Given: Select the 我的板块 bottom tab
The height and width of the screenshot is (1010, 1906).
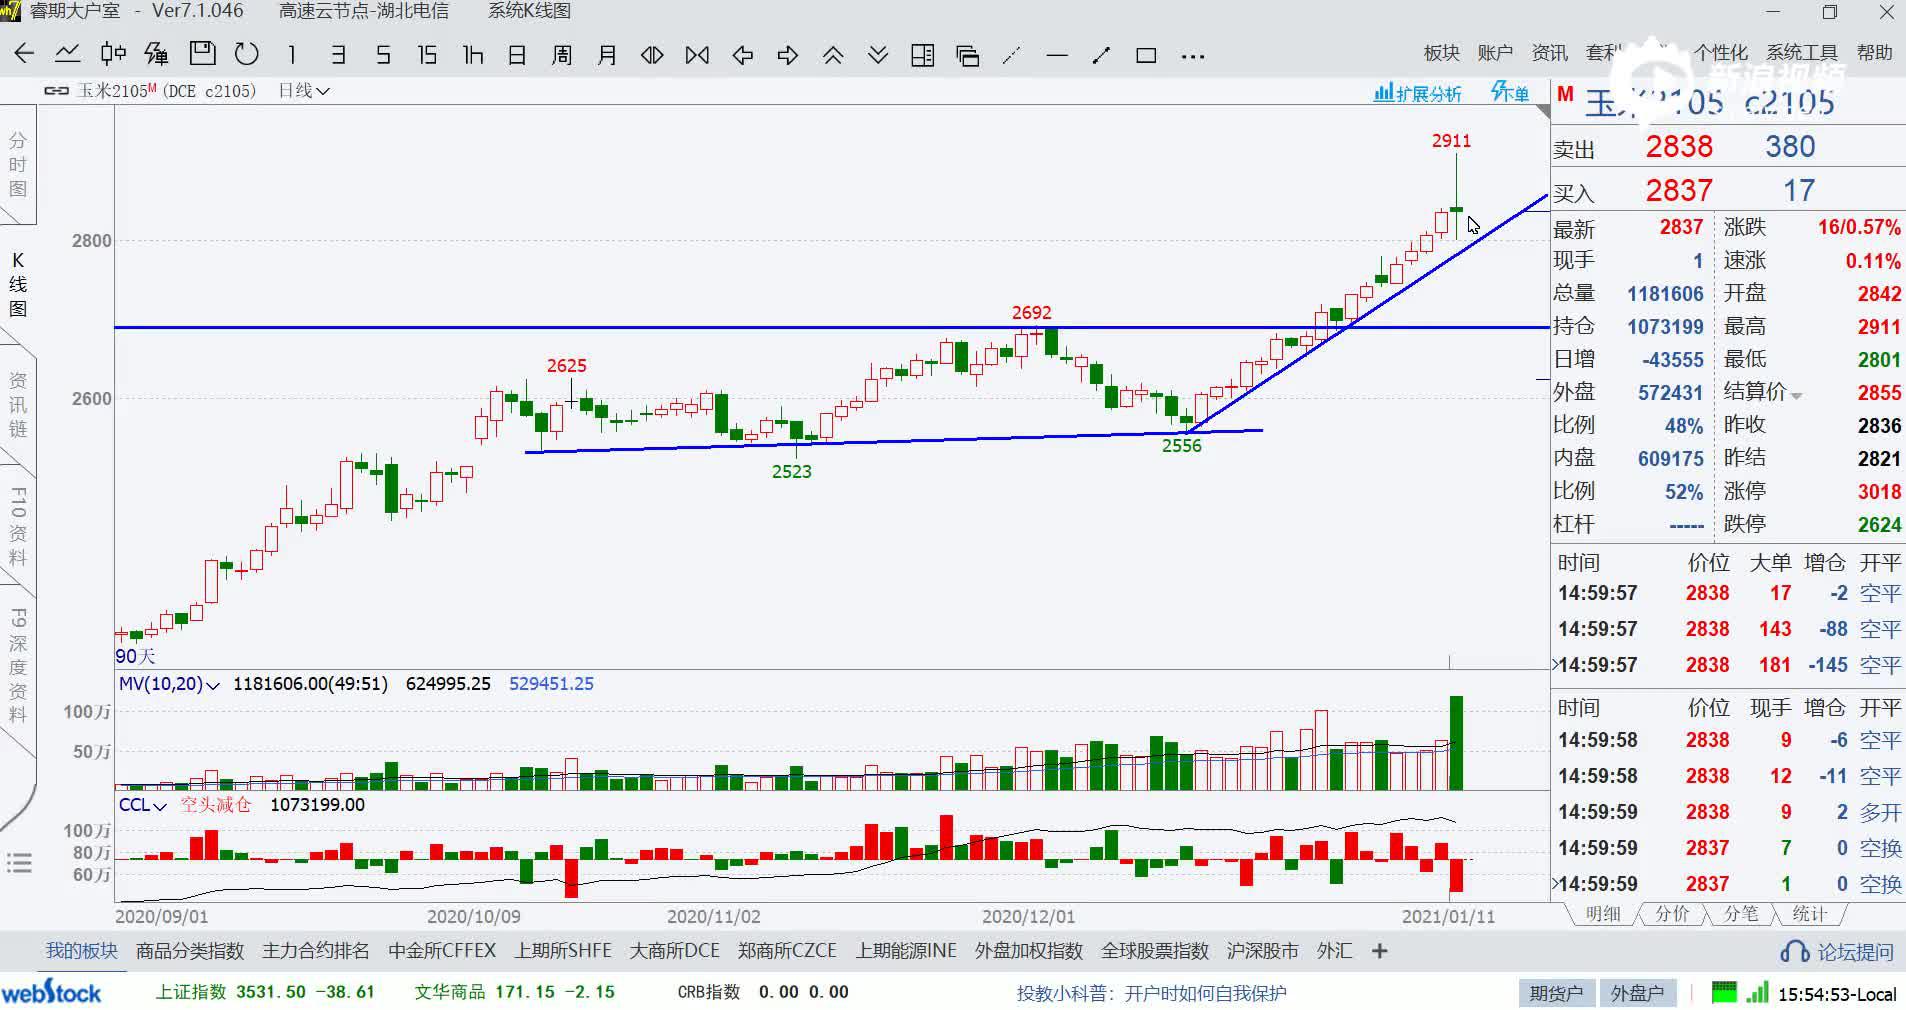Looking at the screenshot, I should point(81,951).
